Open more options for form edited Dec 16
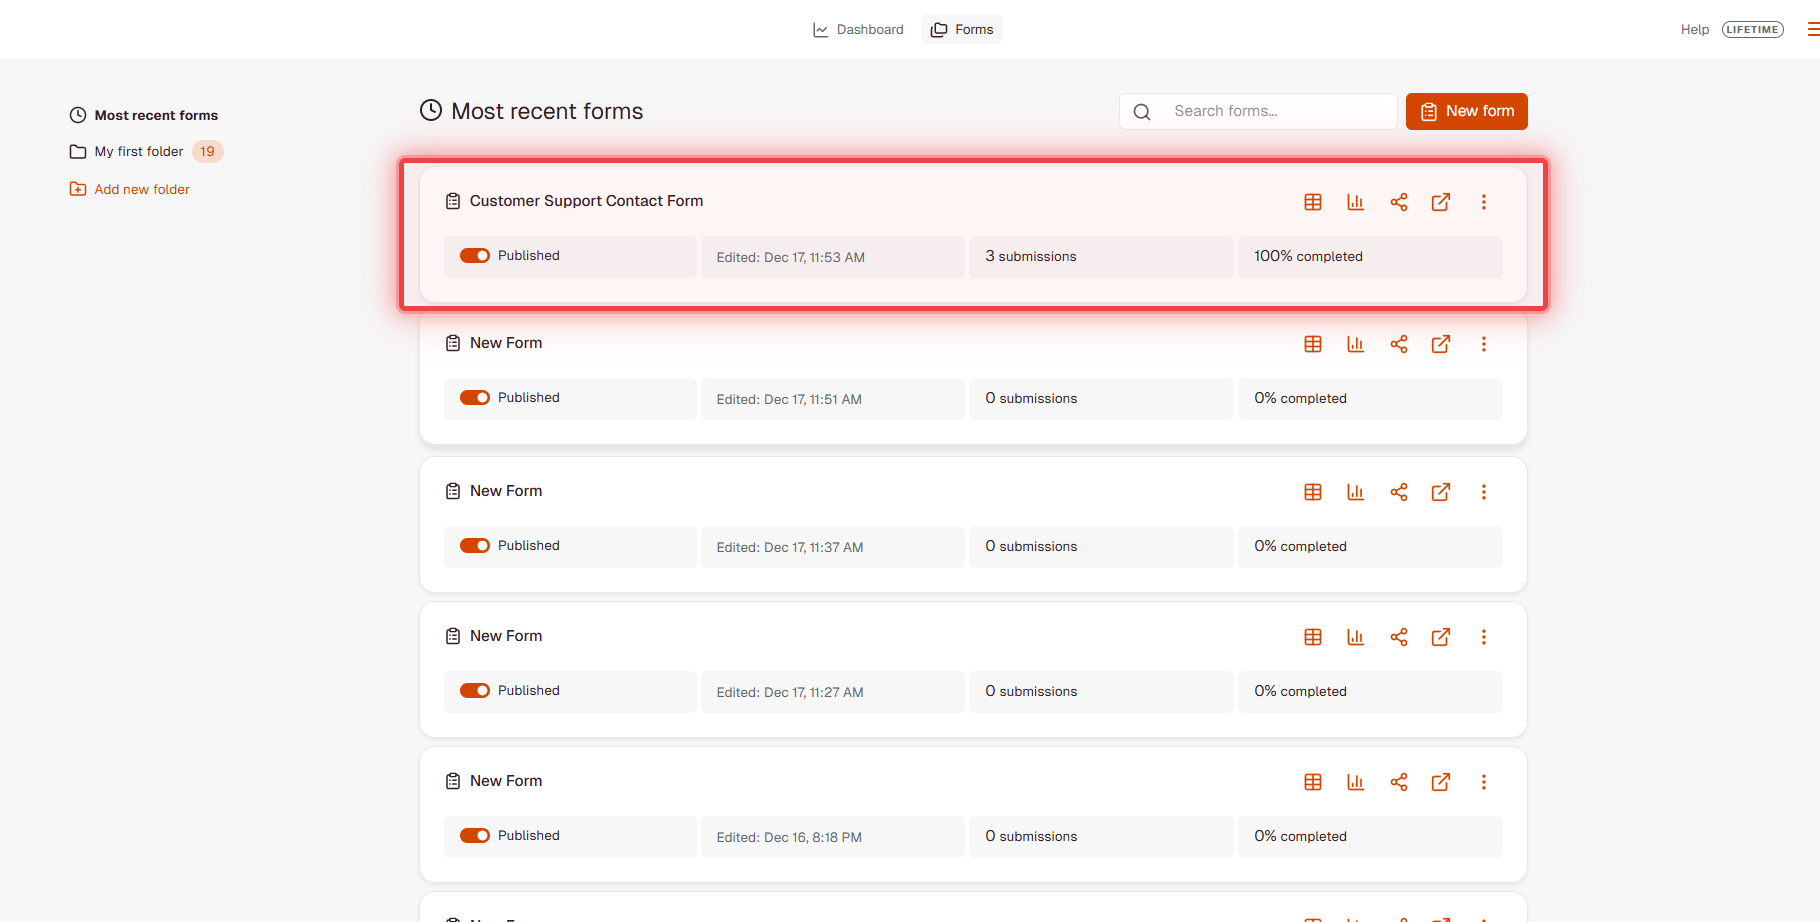This screenshot has height=922, width=1820. 1484,782
